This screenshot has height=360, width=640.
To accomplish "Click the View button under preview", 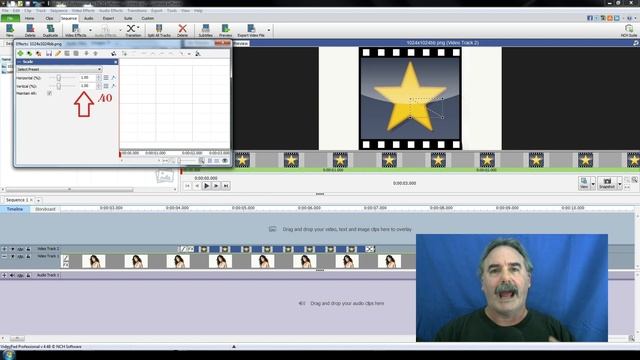I will 584,183.
